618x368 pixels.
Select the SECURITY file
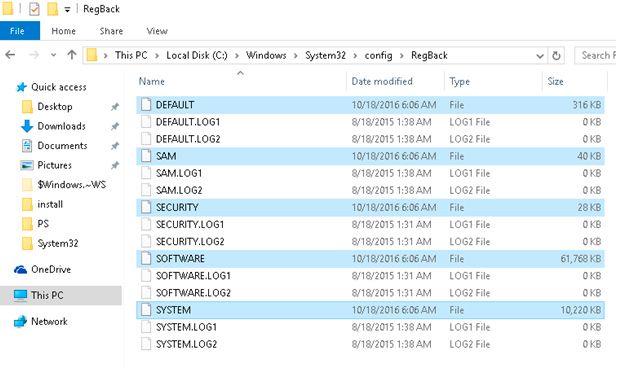pos(370,207)
